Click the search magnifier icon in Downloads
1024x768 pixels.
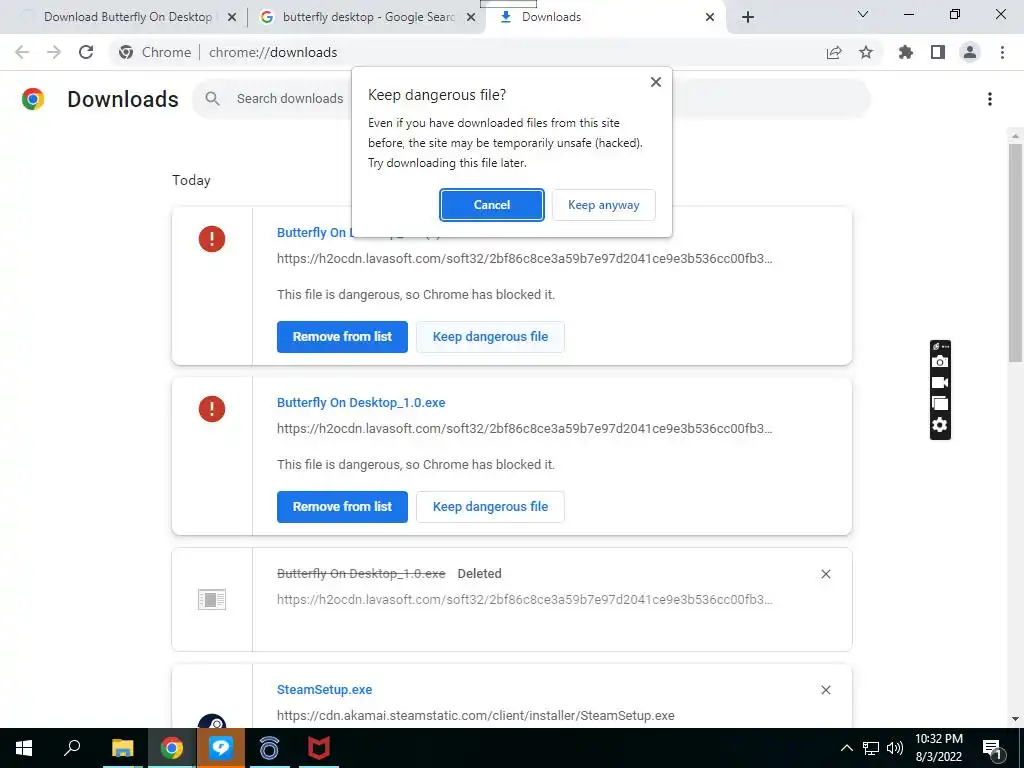pos(212,99)
